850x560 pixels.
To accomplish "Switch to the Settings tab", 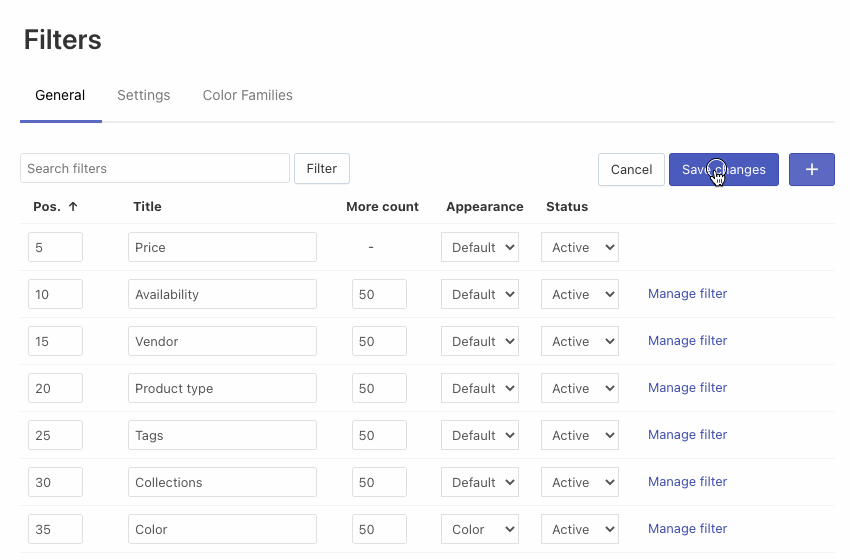I will point(143,96).
